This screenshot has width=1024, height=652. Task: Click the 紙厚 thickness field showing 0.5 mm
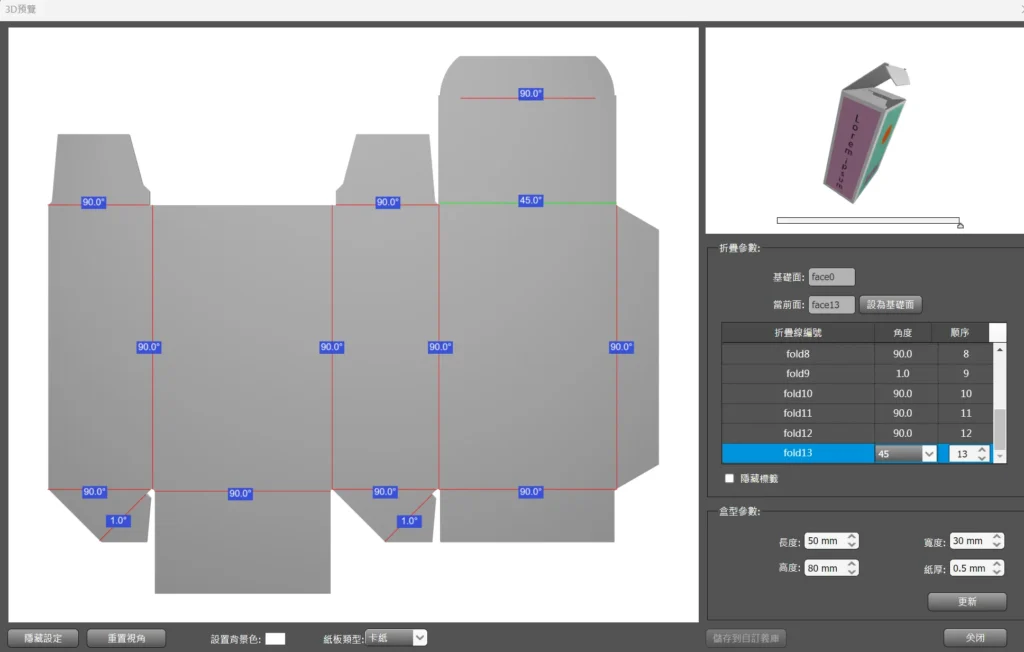point(968,568)
